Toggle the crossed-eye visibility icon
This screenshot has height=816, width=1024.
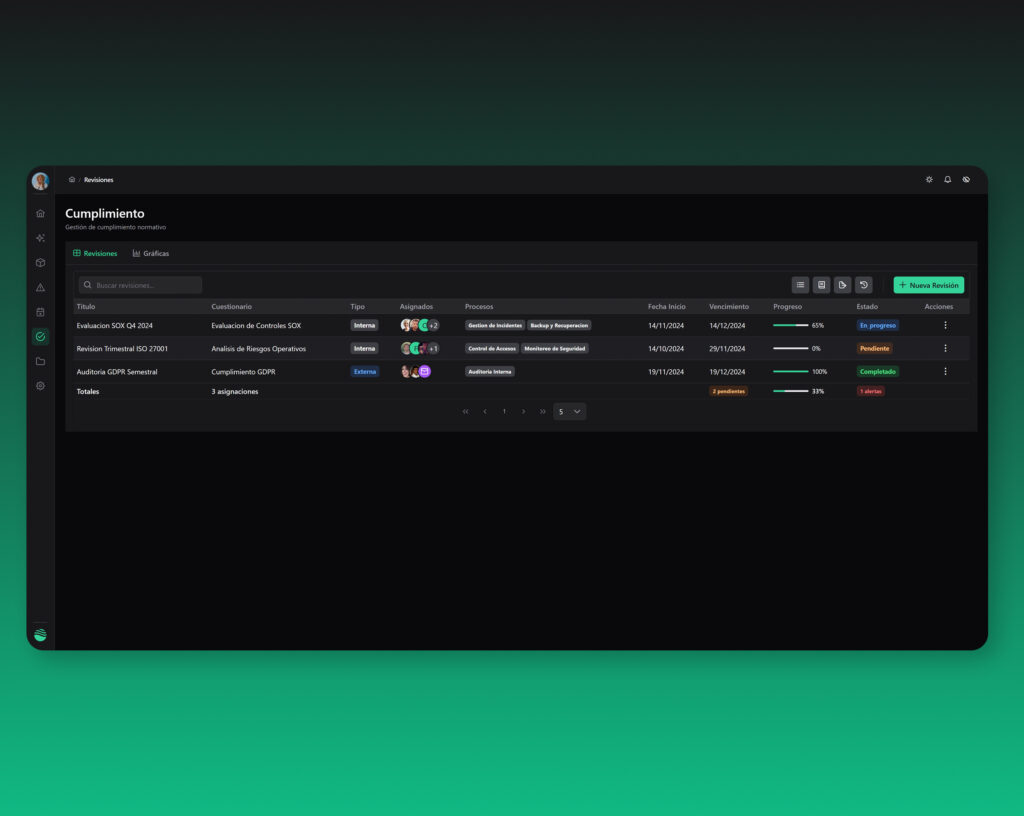[x=966, y=180]
